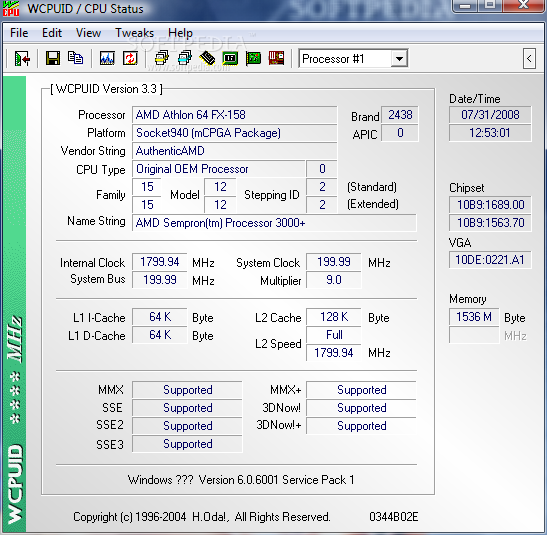Click the Internal Clock value 1799.94

click(159, 262)
